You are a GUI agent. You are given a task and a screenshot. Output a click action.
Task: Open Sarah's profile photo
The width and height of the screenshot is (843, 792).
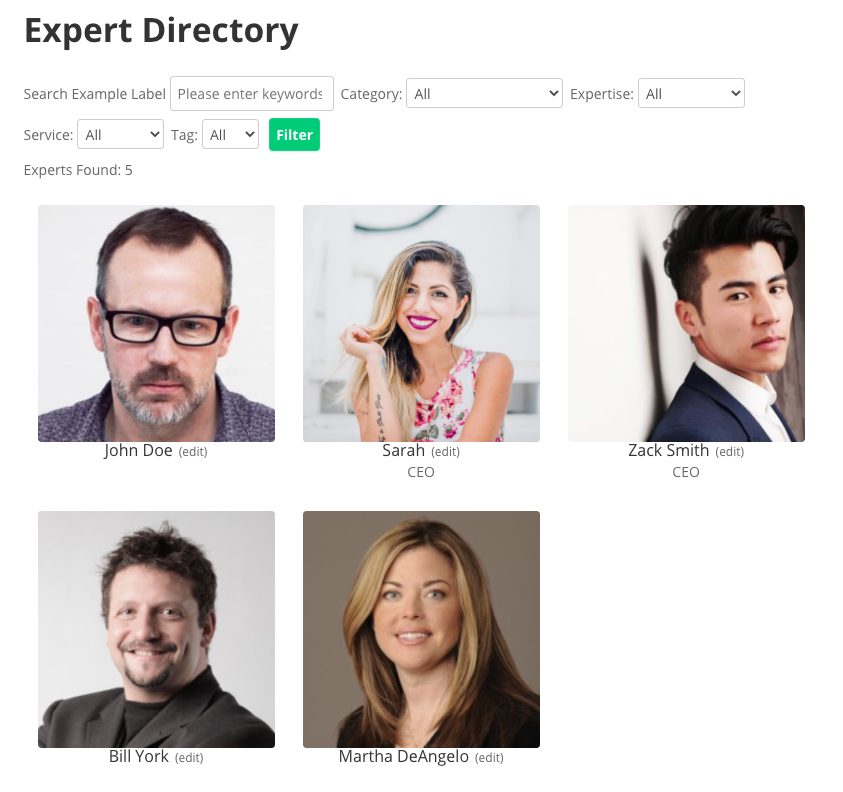tap(421, 323)
